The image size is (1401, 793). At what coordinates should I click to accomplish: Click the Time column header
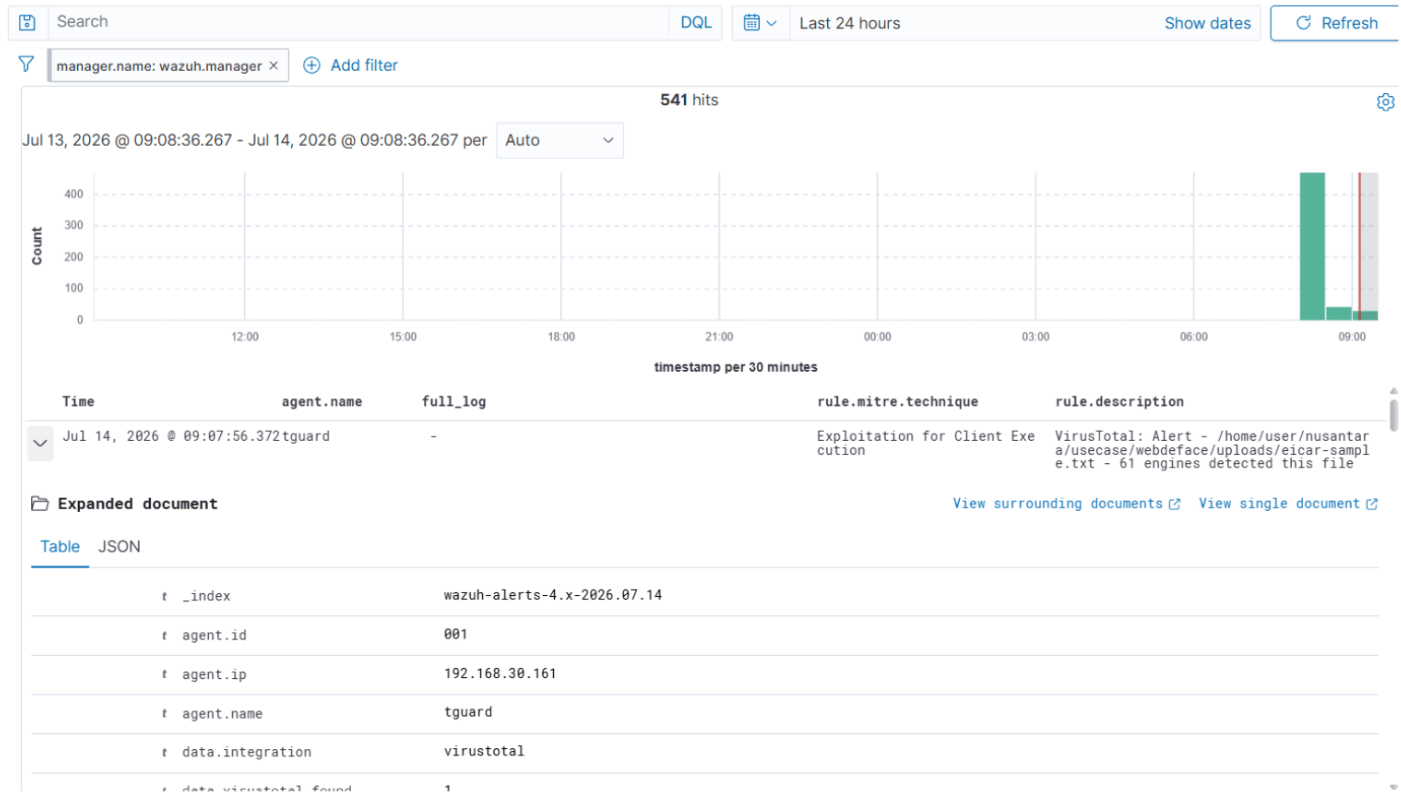(x=78, y=402)
